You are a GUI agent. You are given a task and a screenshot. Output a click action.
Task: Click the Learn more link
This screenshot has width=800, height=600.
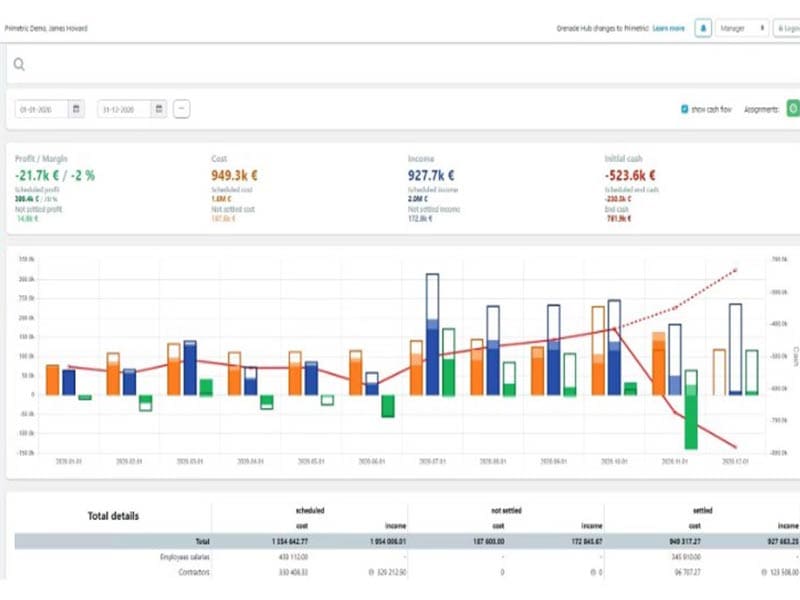tap(669, 29)
